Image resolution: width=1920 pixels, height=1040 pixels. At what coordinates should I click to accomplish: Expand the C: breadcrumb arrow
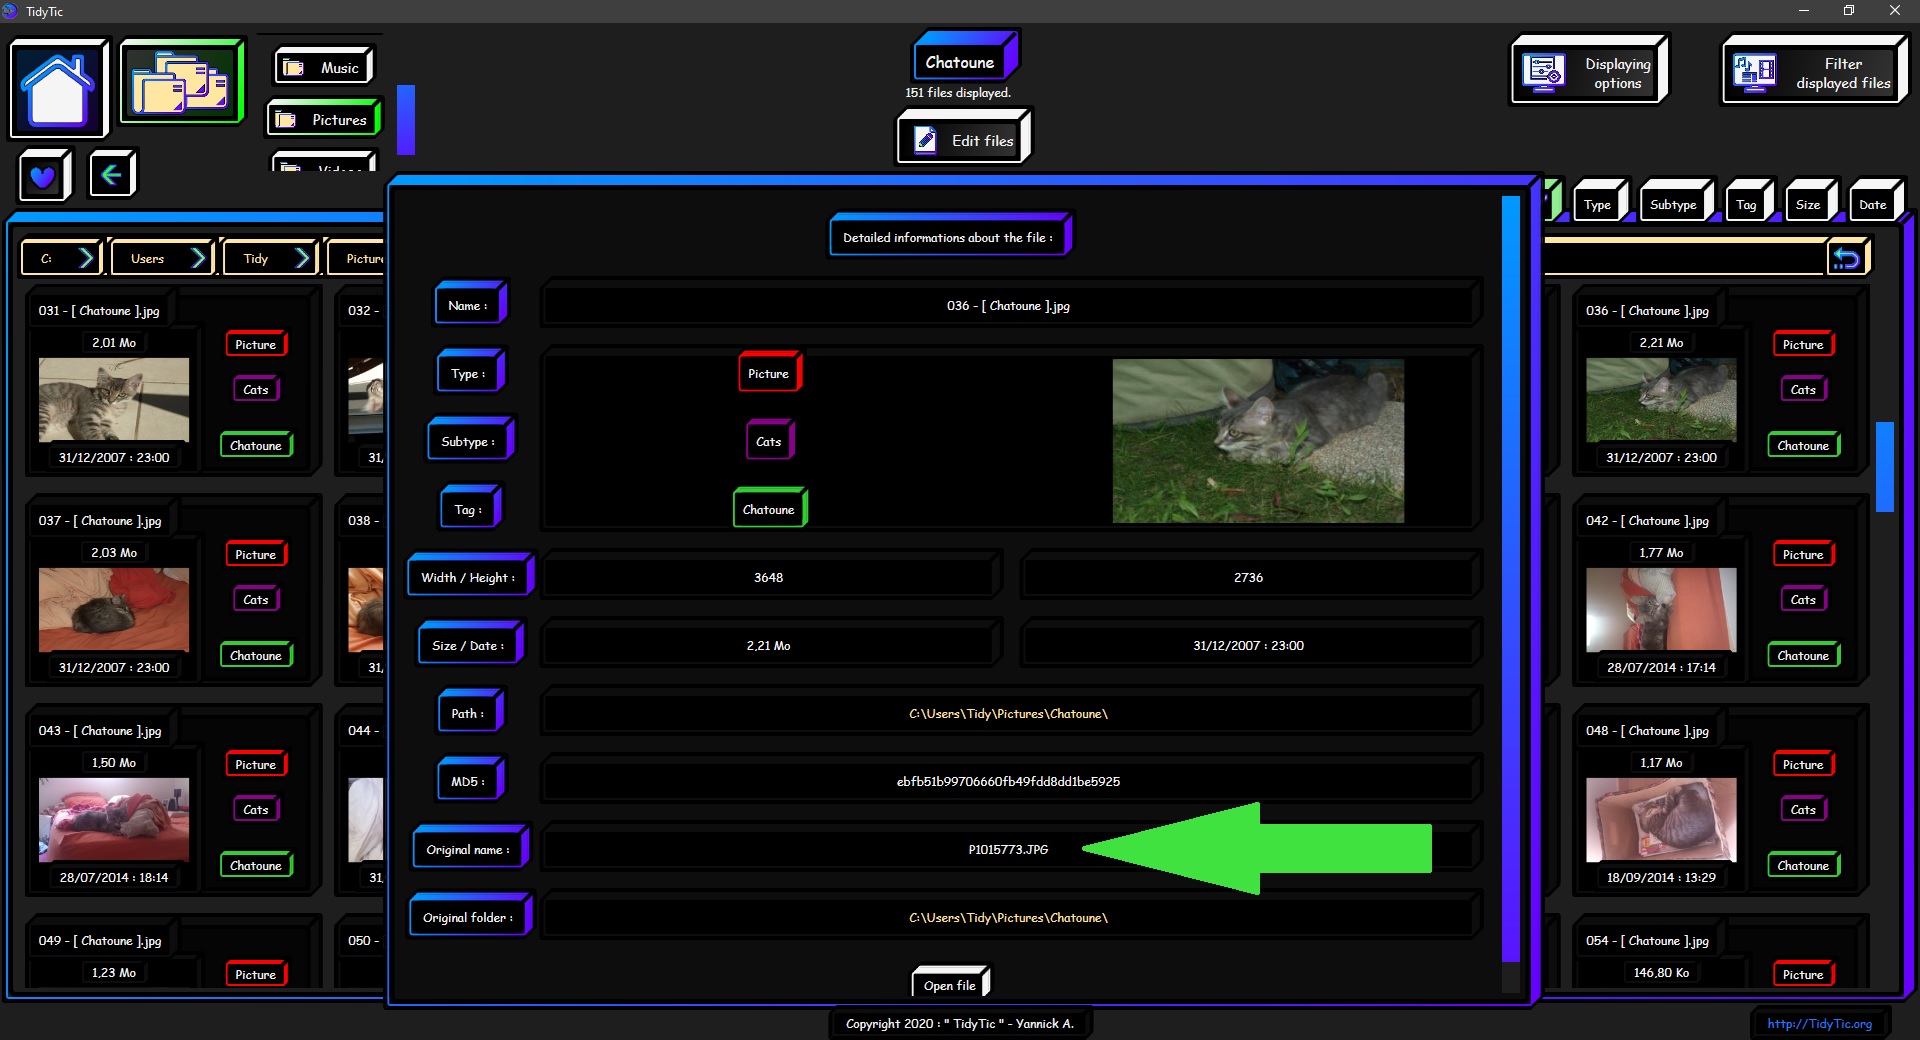point(86,258)
